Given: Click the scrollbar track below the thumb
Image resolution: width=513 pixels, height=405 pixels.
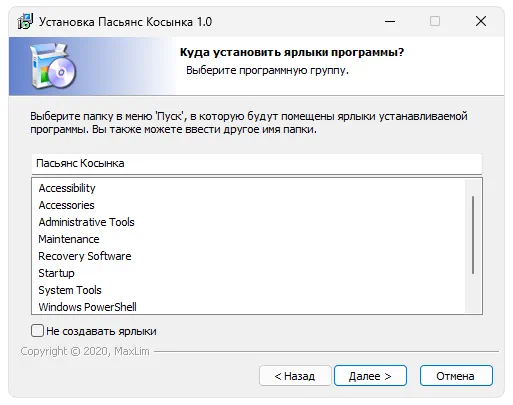Looking at the screenshot, I should [473, 293].
